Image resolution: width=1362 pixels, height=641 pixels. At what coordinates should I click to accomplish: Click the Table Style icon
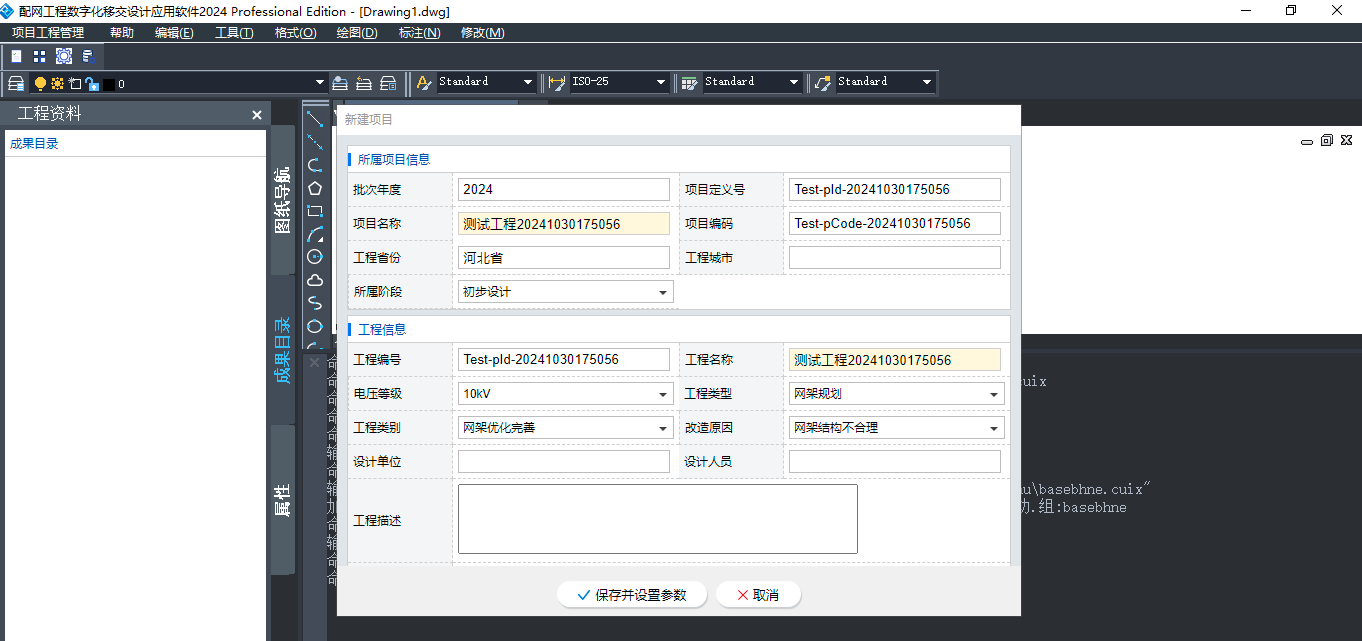(x=689, y=83)
